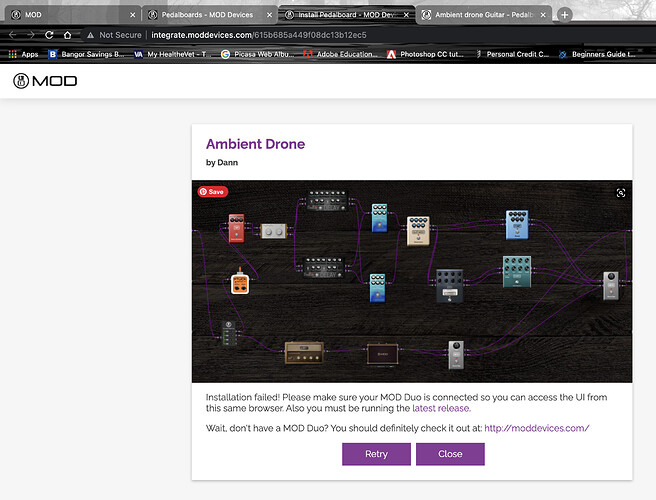
Task: Switch to the Pedalboards - MOD Devices tab
Action: pos(207,15)
